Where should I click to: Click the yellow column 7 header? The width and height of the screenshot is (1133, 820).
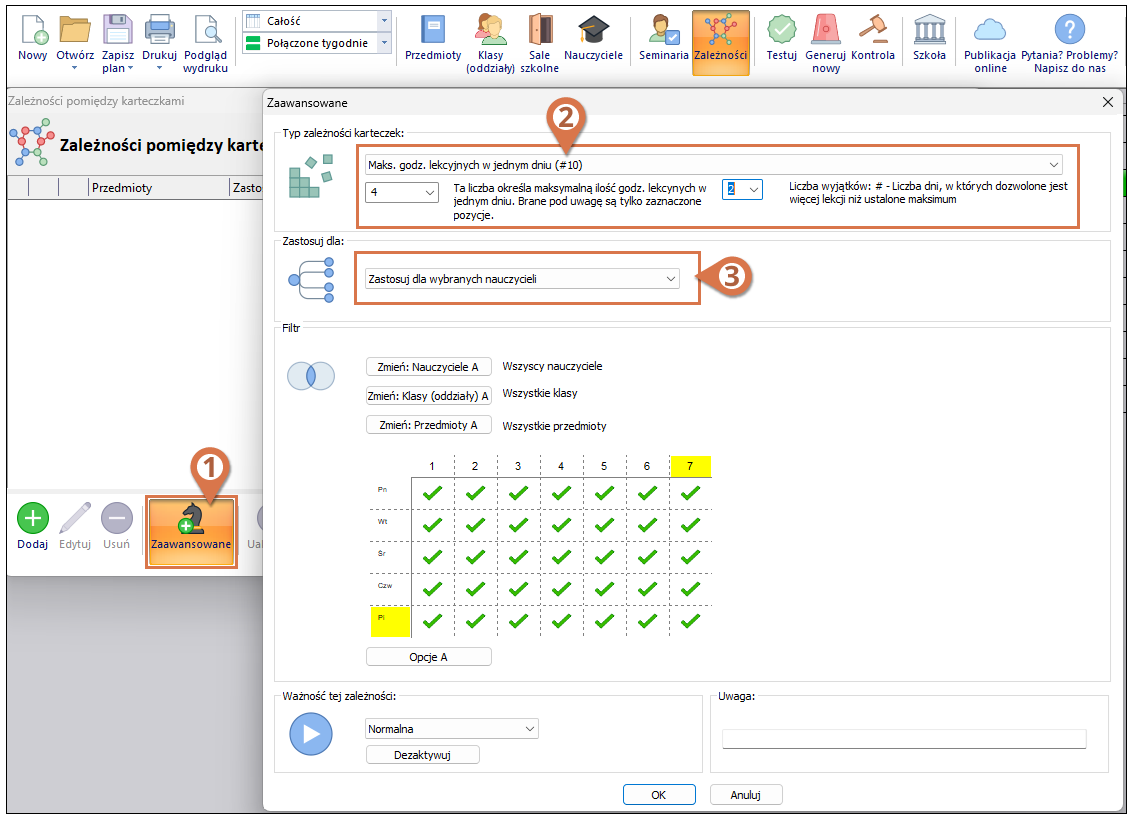pyautogui.click(x=690, y=466)
